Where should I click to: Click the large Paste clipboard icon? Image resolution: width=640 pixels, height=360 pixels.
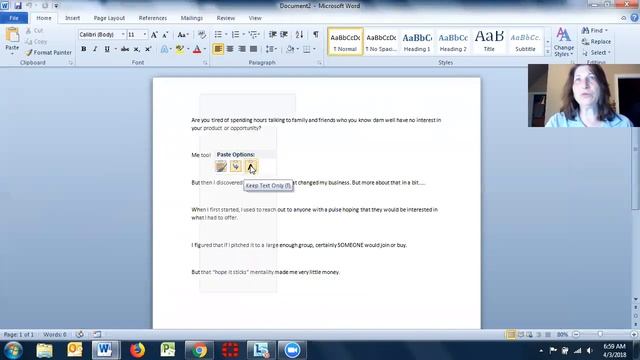tap(12, 36)
